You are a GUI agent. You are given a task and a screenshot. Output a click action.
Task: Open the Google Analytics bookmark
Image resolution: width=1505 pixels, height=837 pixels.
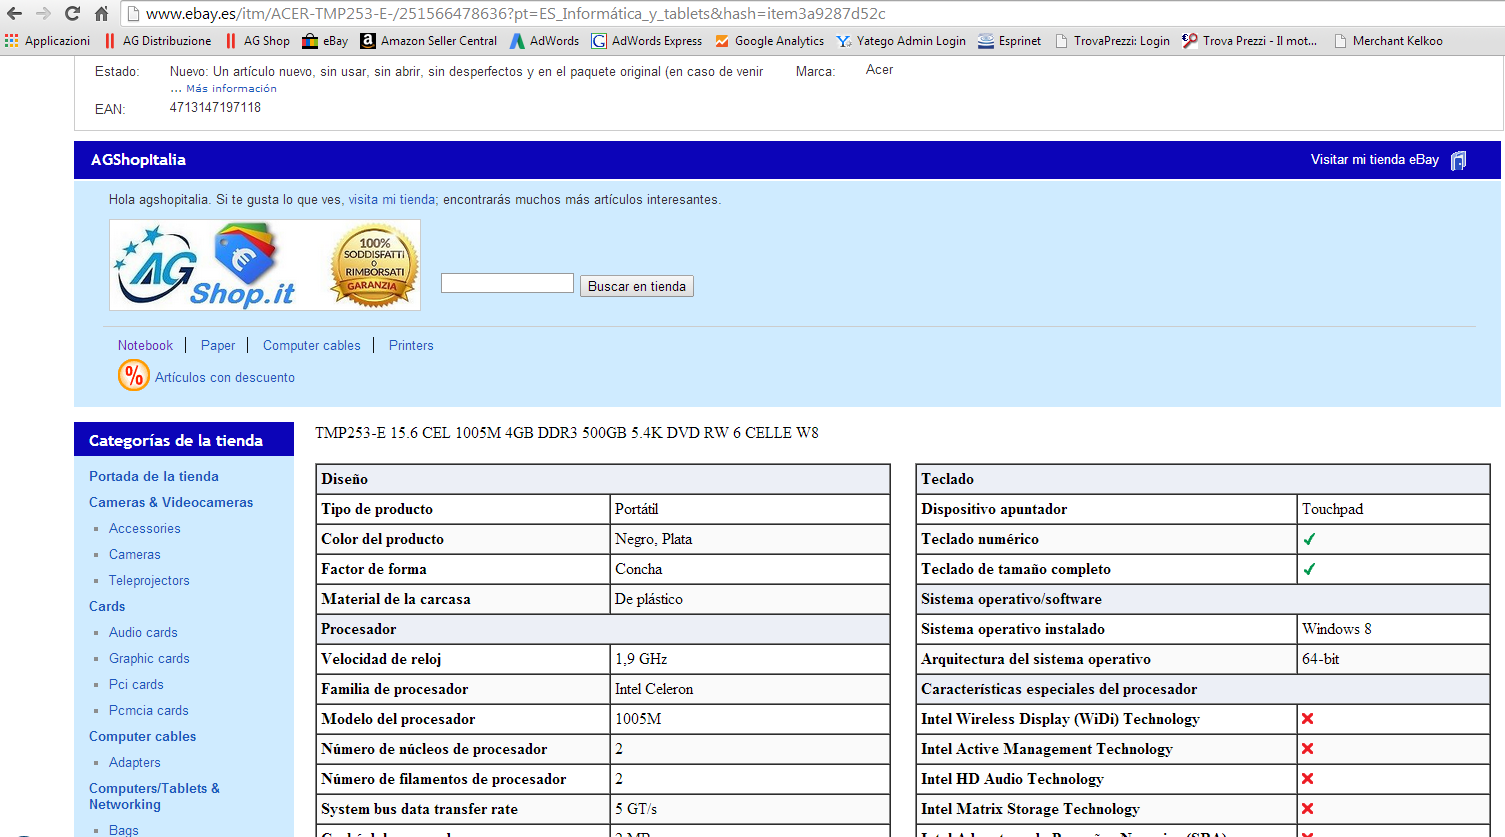pyautogui.click(x=769, y=41)
